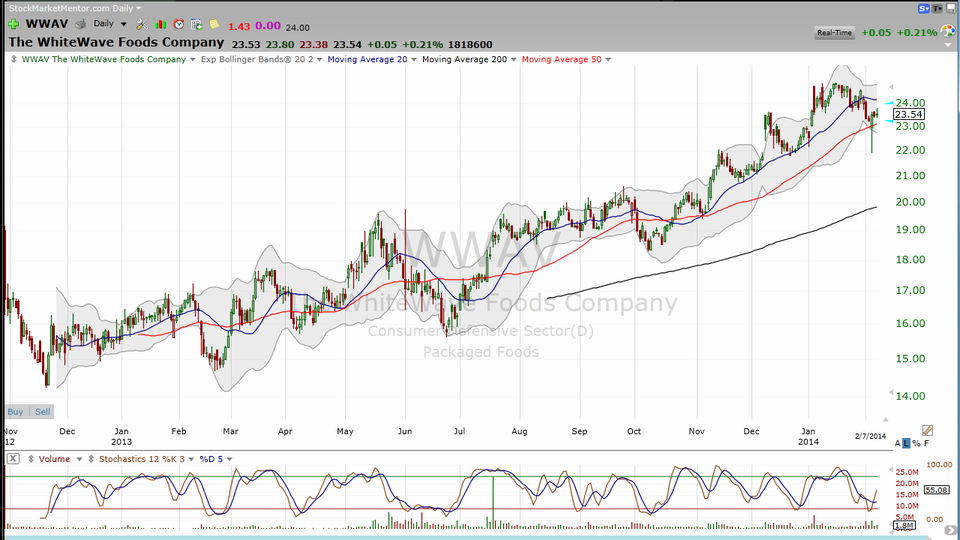Click the scroll right arrow at bottom corner
The image size is (960, 540).
click(x=950, y=530)
